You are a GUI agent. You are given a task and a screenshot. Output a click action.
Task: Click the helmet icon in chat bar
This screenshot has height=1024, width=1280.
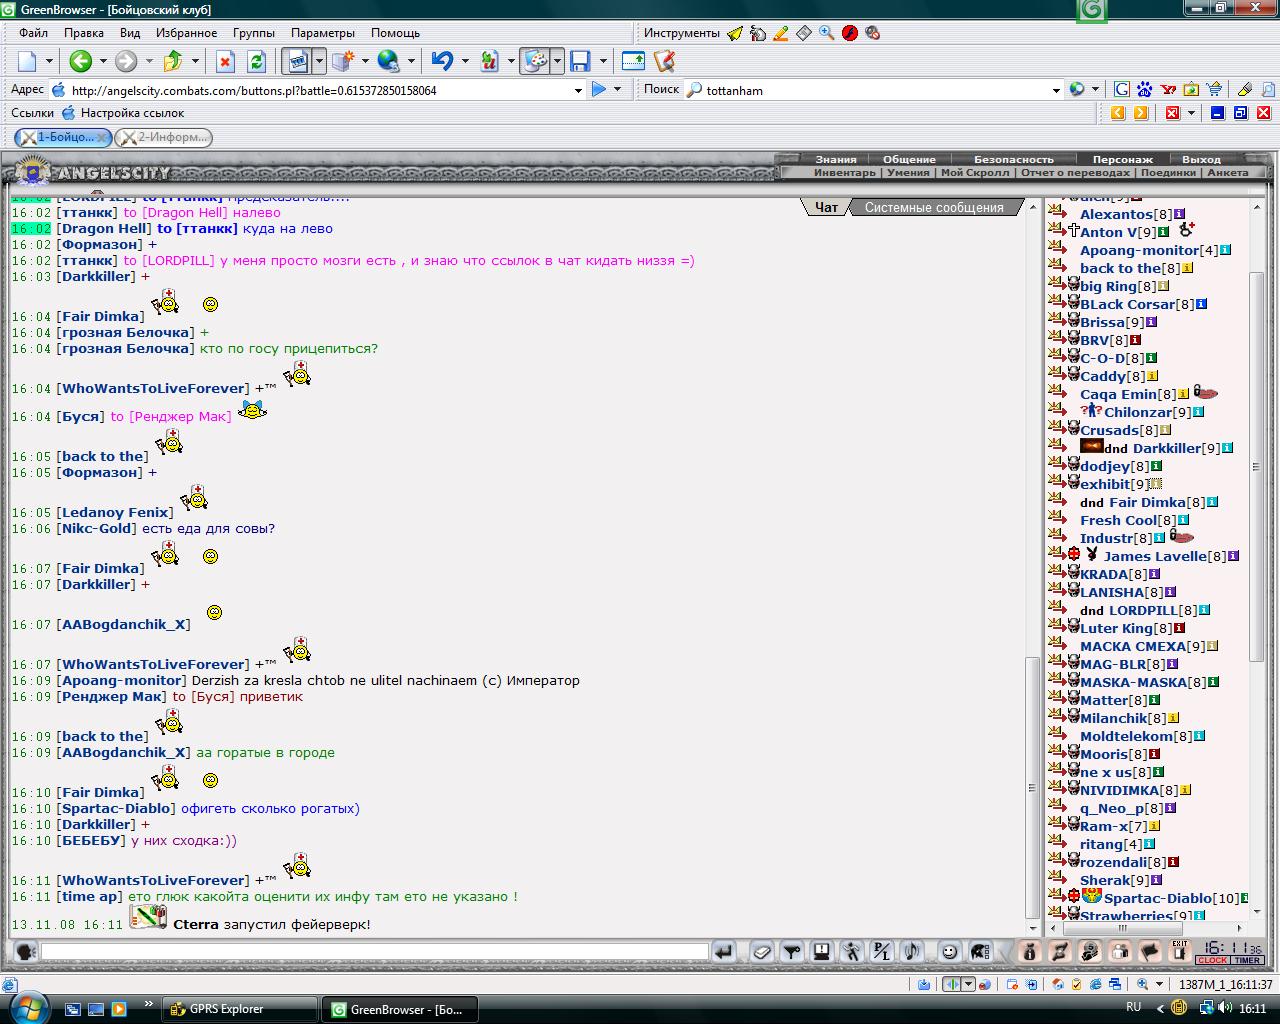980,952
